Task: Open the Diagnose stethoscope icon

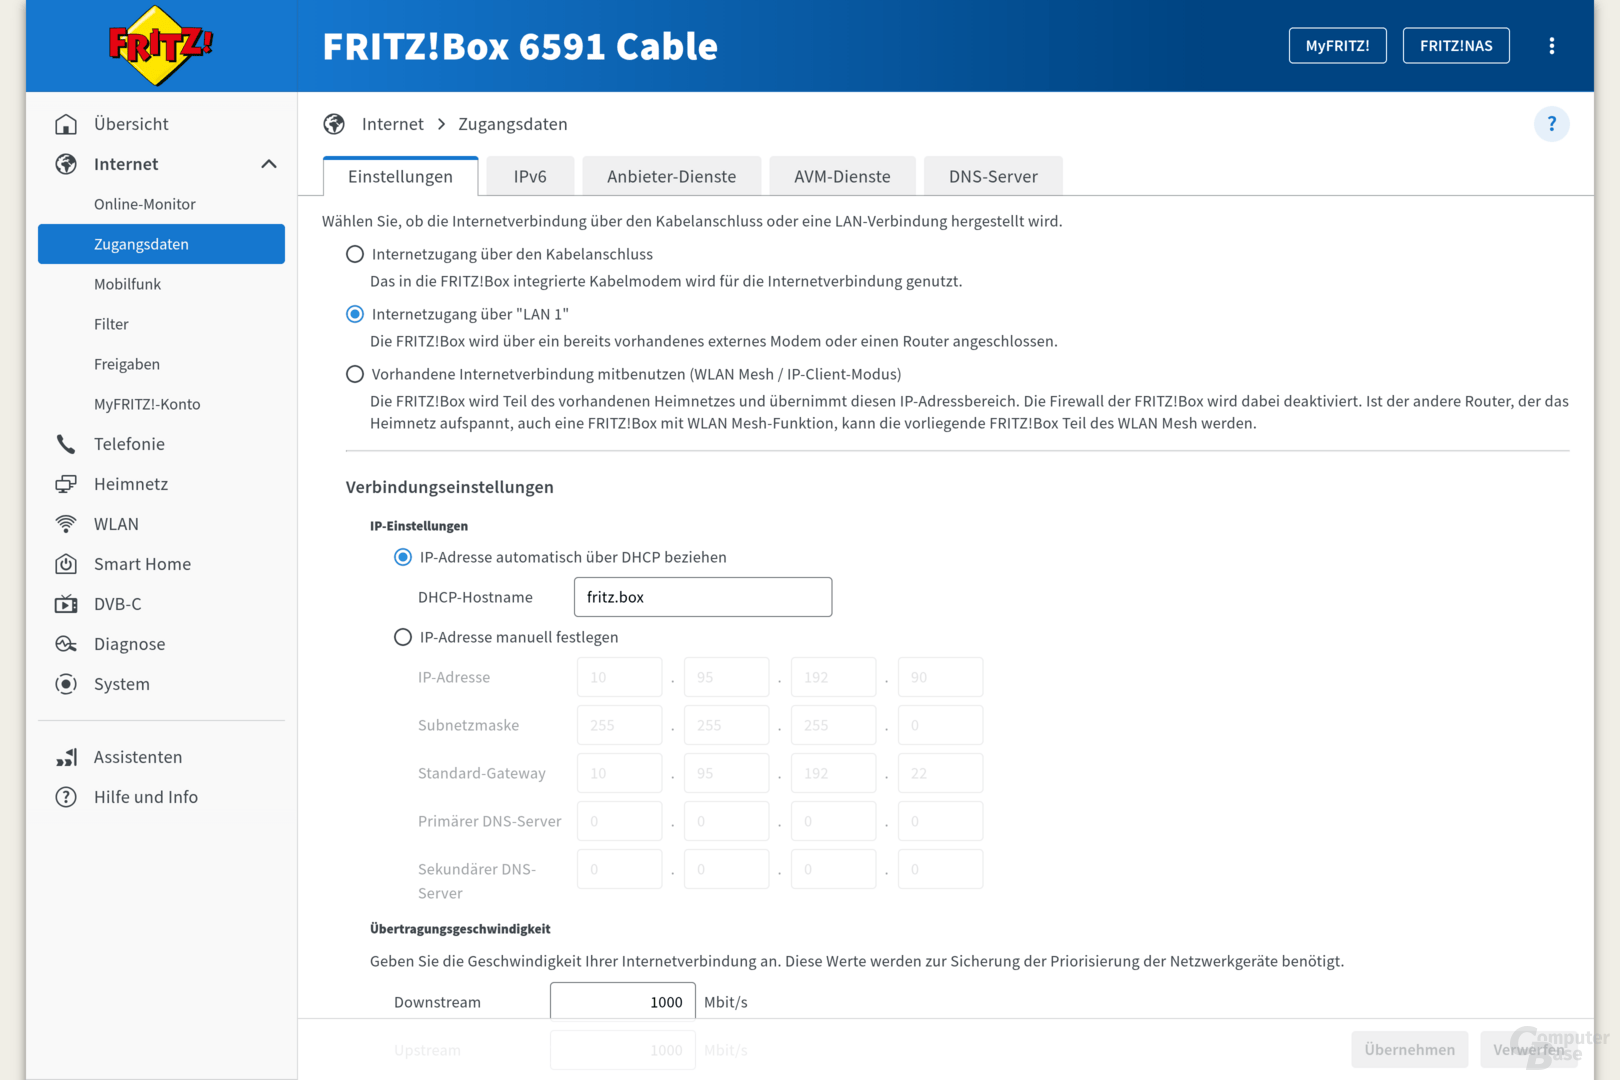Action: pyautogui.click(x=65, y=643)
